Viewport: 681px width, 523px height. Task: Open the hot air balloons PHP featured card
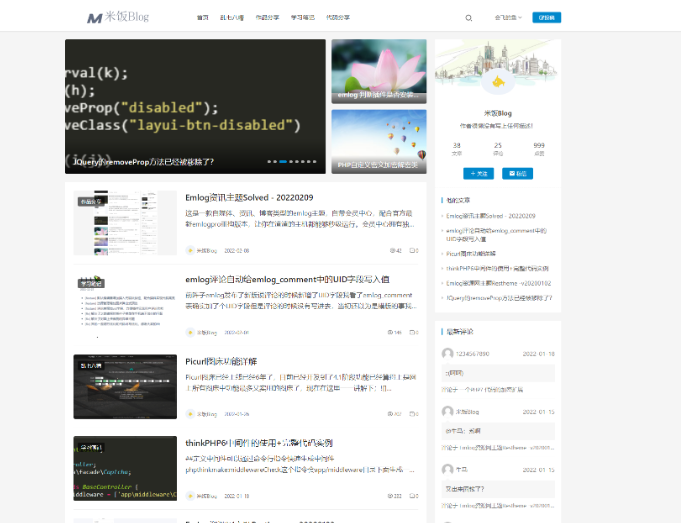[379, 142]
